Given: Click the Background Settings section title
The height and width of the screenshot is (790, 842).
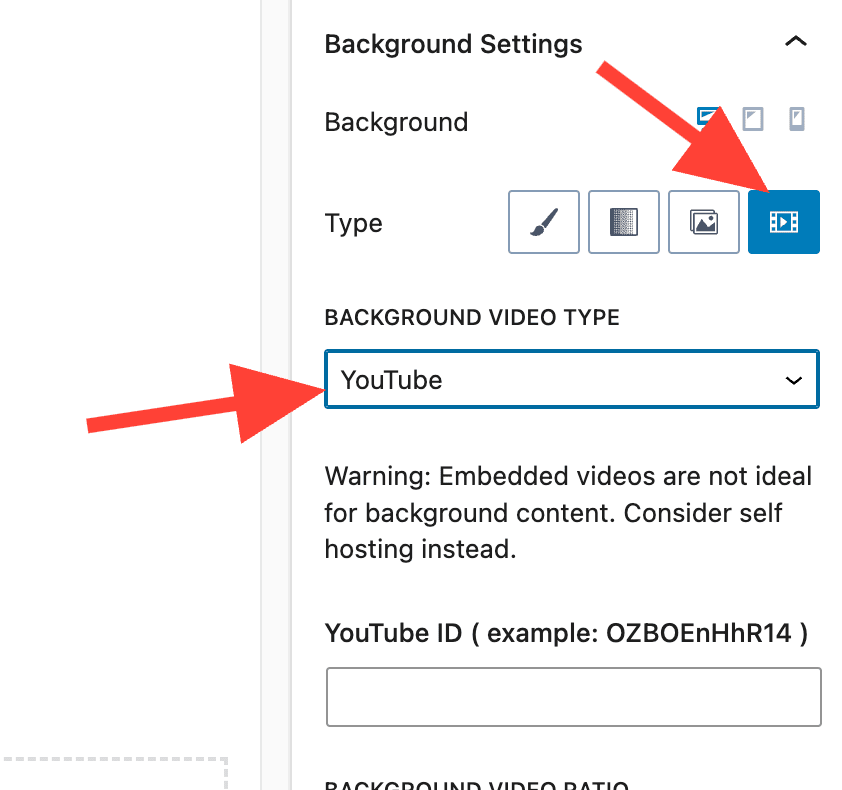Looking at the screenshot, I should (453, 45).
